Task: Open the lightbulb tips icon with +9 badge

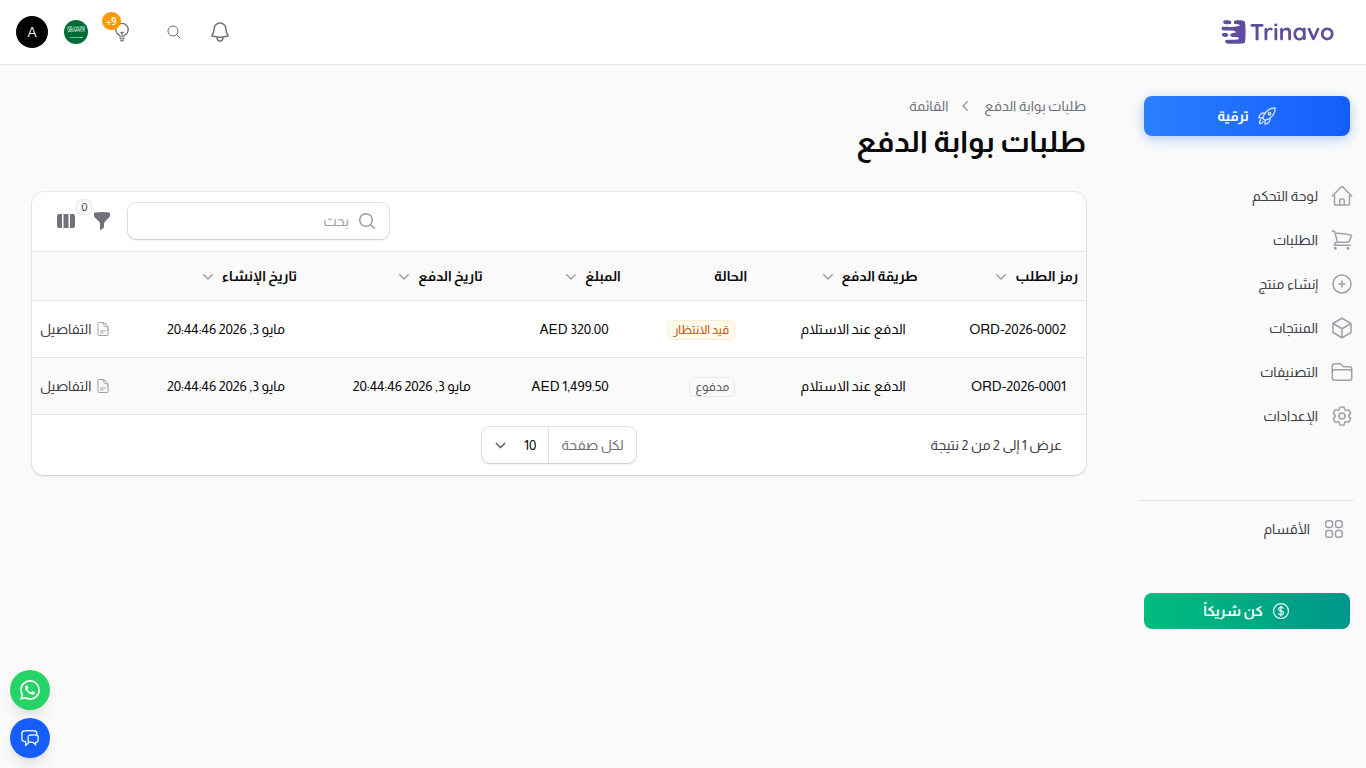Action: (121, 30)
